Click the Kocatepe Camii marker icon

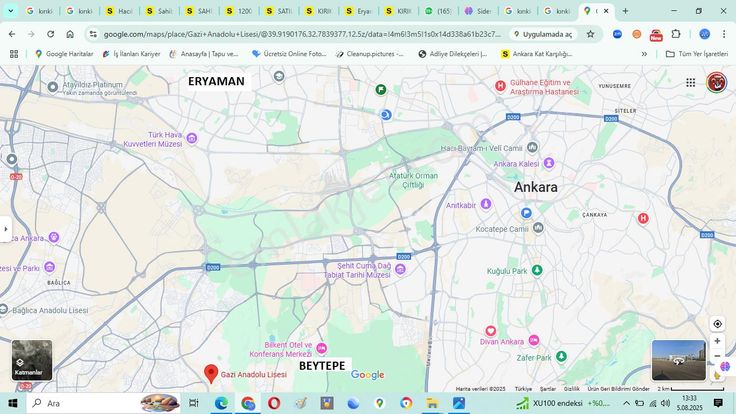(x=538, y=228)
